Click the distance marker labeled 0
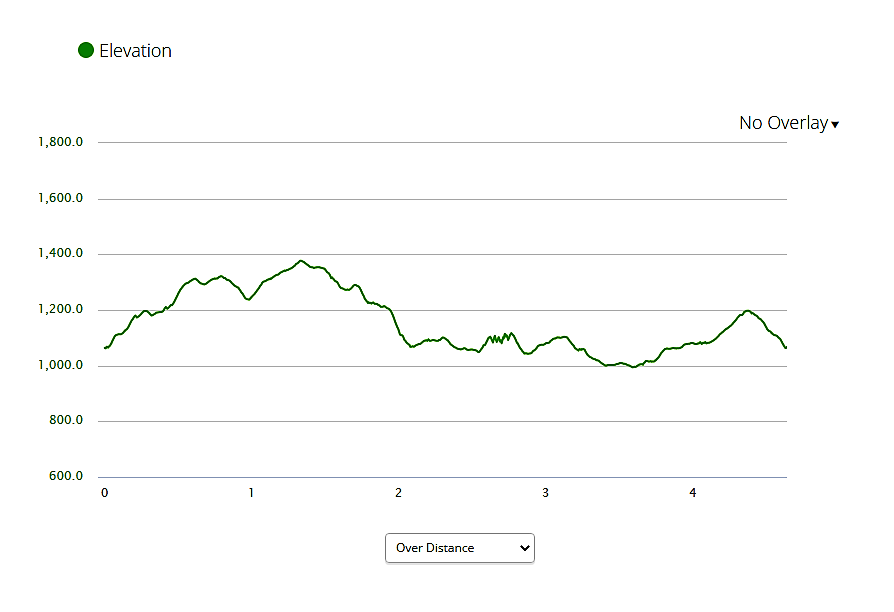Image resolution: width=894 pixels, height=612 pixels. tap(104, 493)
